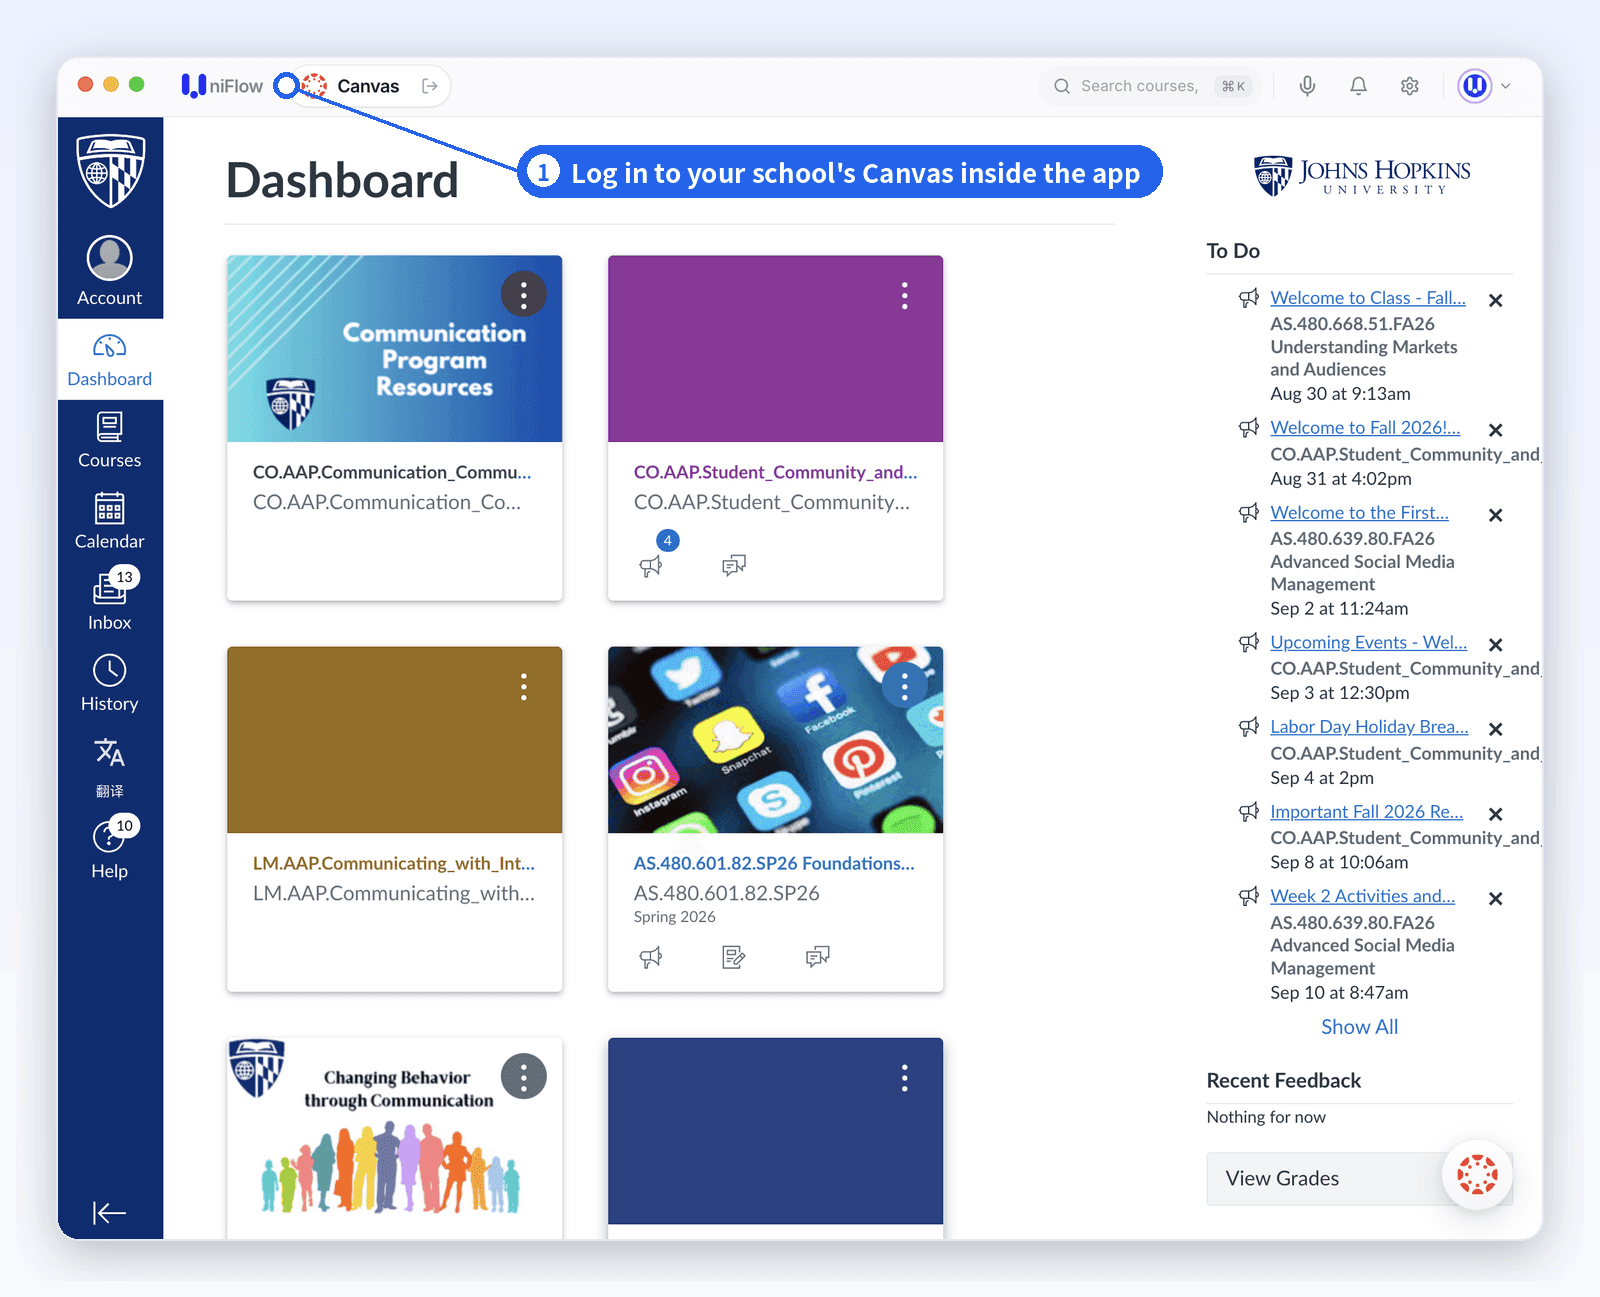
Task: Open Calendar in the sidebar
Action: [x=110, y=521]
